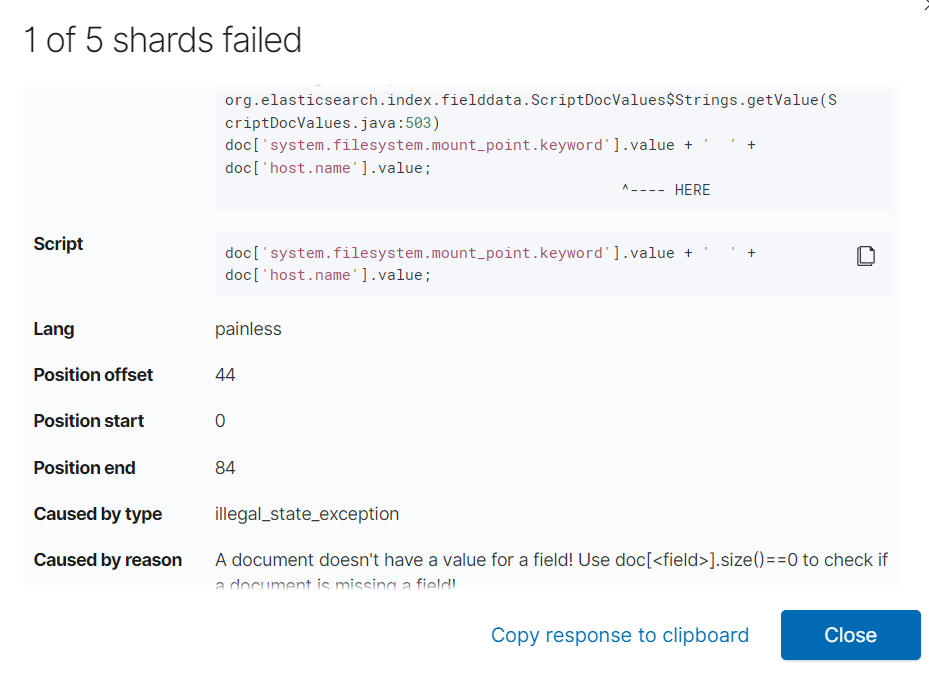Click the 'A document doesn't have a value' message
This screenshot has width=929, height=674.
point(551,560)
